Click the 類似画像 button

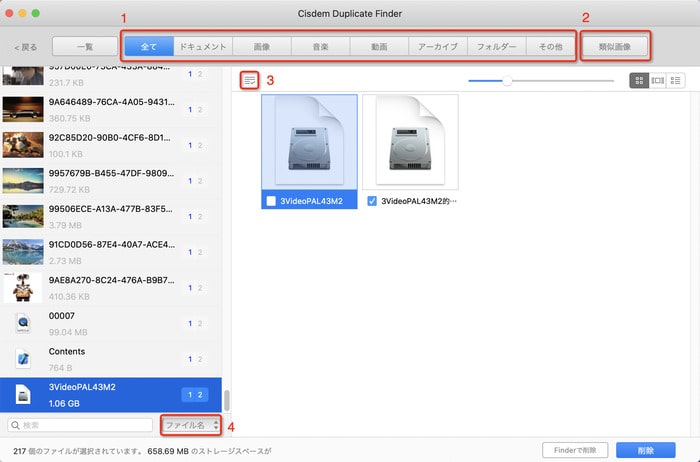click(x=615, y=46)
